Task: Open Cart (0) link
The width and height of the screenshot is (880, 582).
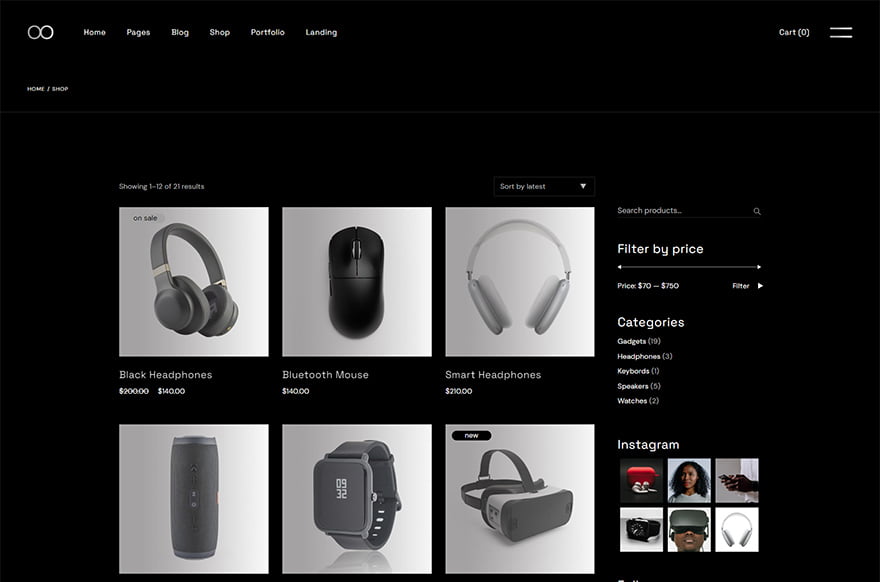Action: pyautogui.click(x=794, y=32)
